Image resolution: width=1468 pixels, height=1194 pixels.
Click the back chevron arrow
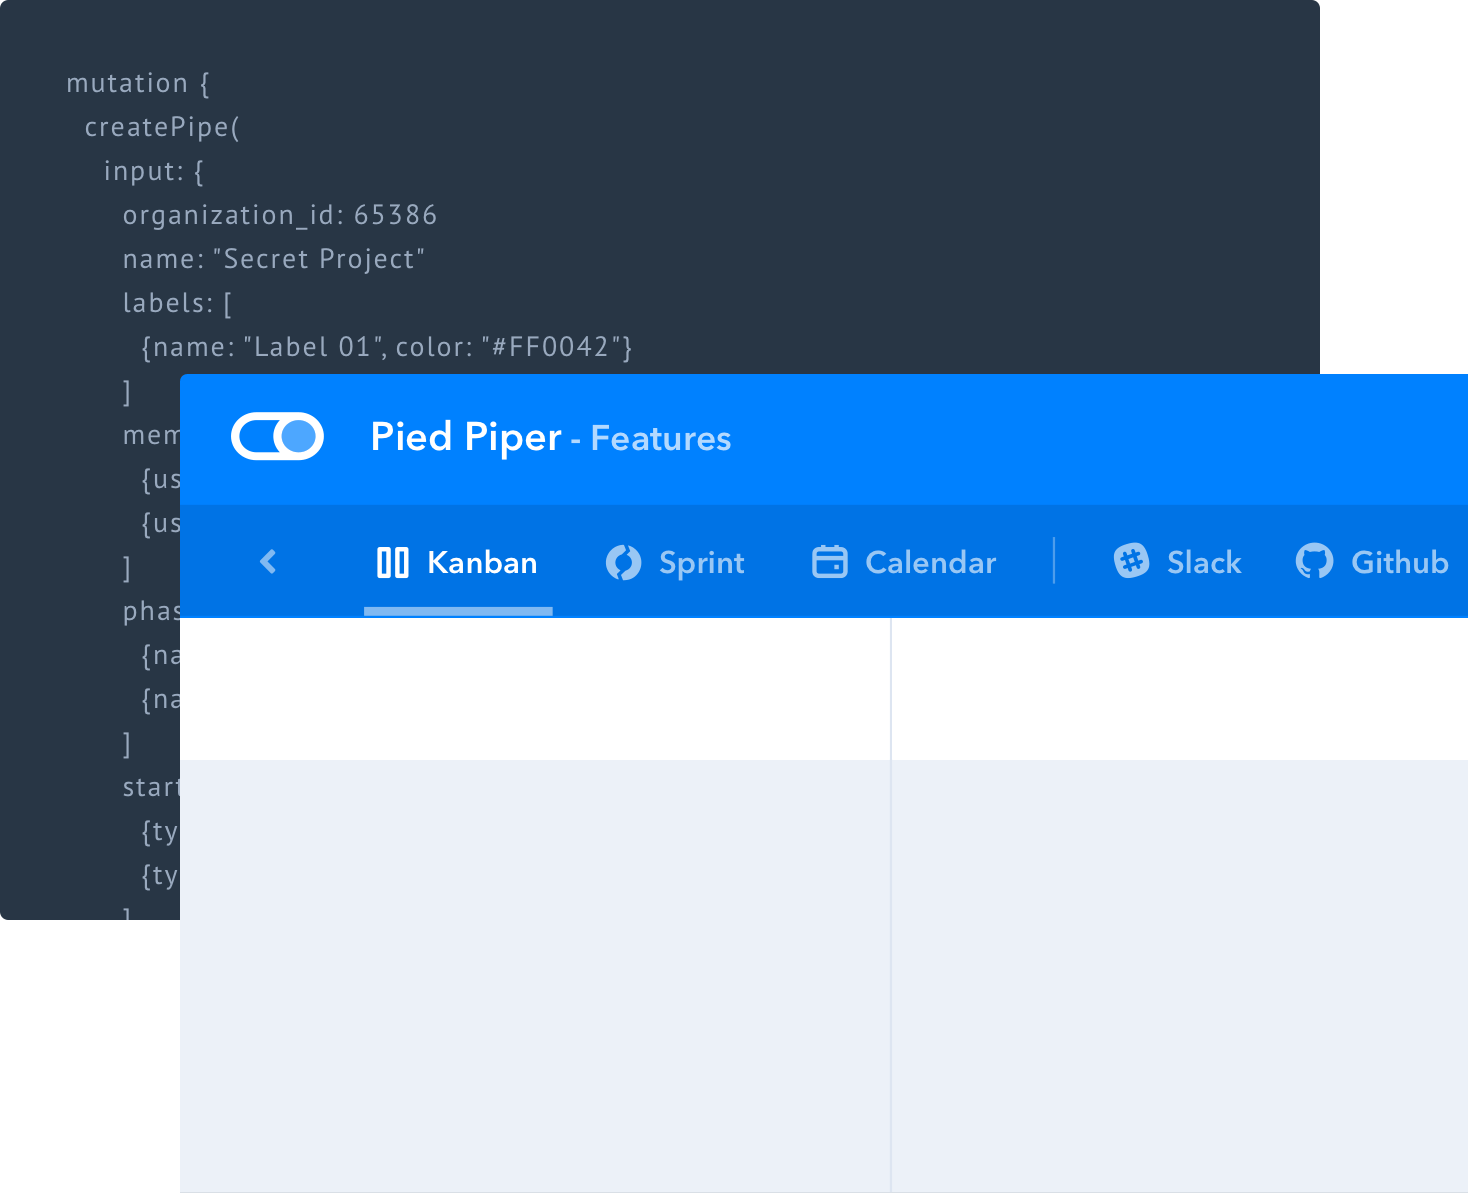click(x=268, y=562)
